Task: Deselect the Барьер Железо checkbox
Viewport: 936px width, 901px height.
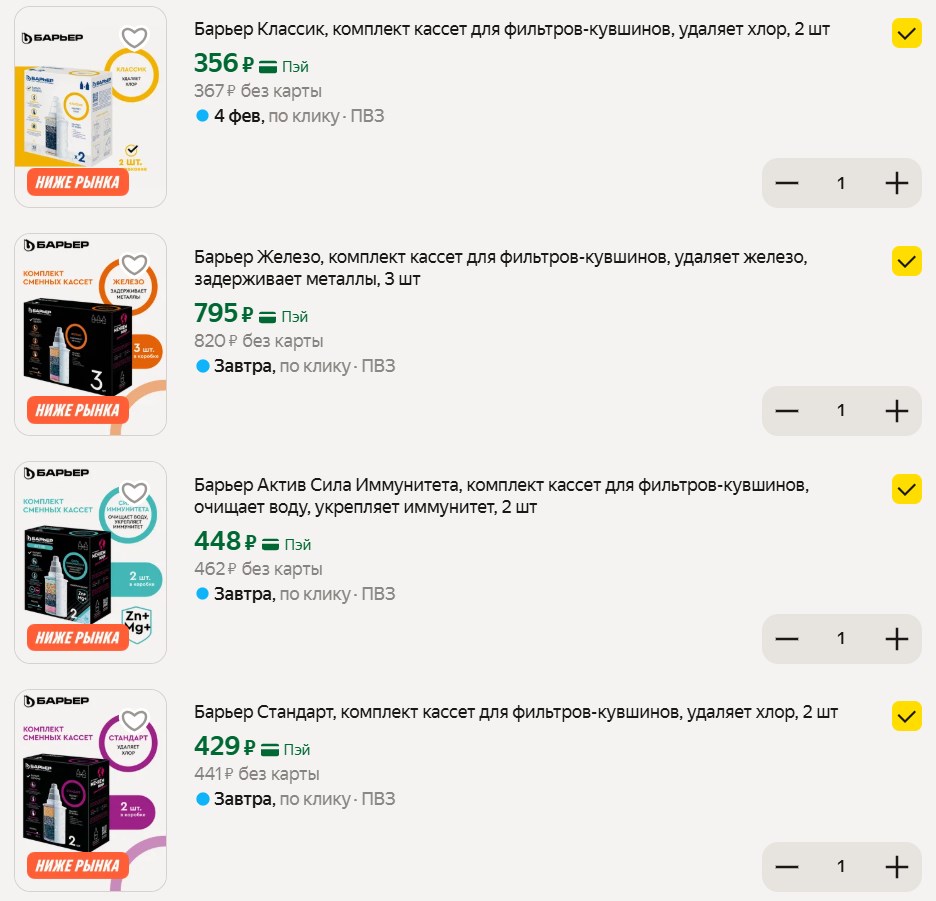Action: click(x=906, y=261)
